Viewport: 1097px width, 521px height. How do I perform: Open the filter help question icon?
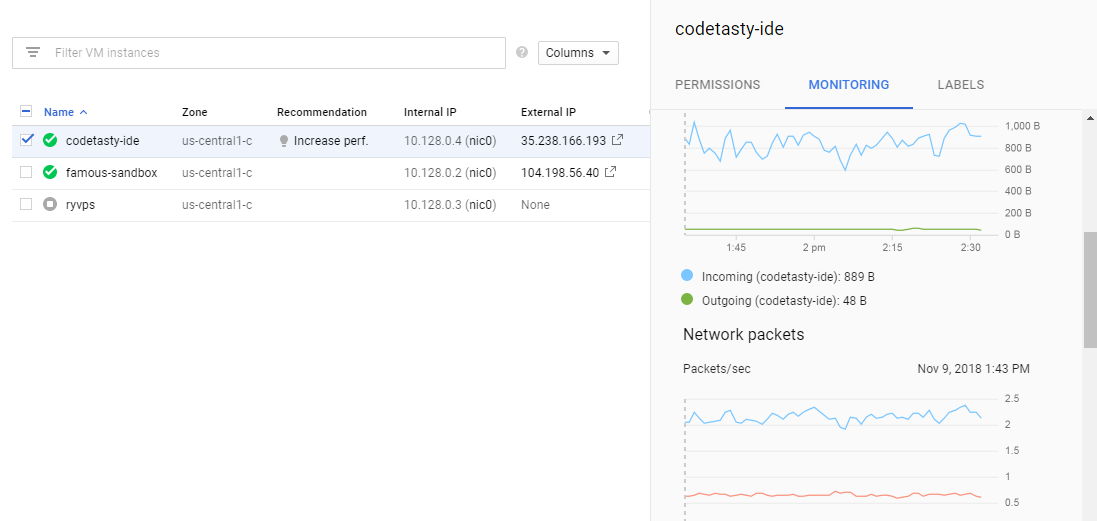pos(522,52)
